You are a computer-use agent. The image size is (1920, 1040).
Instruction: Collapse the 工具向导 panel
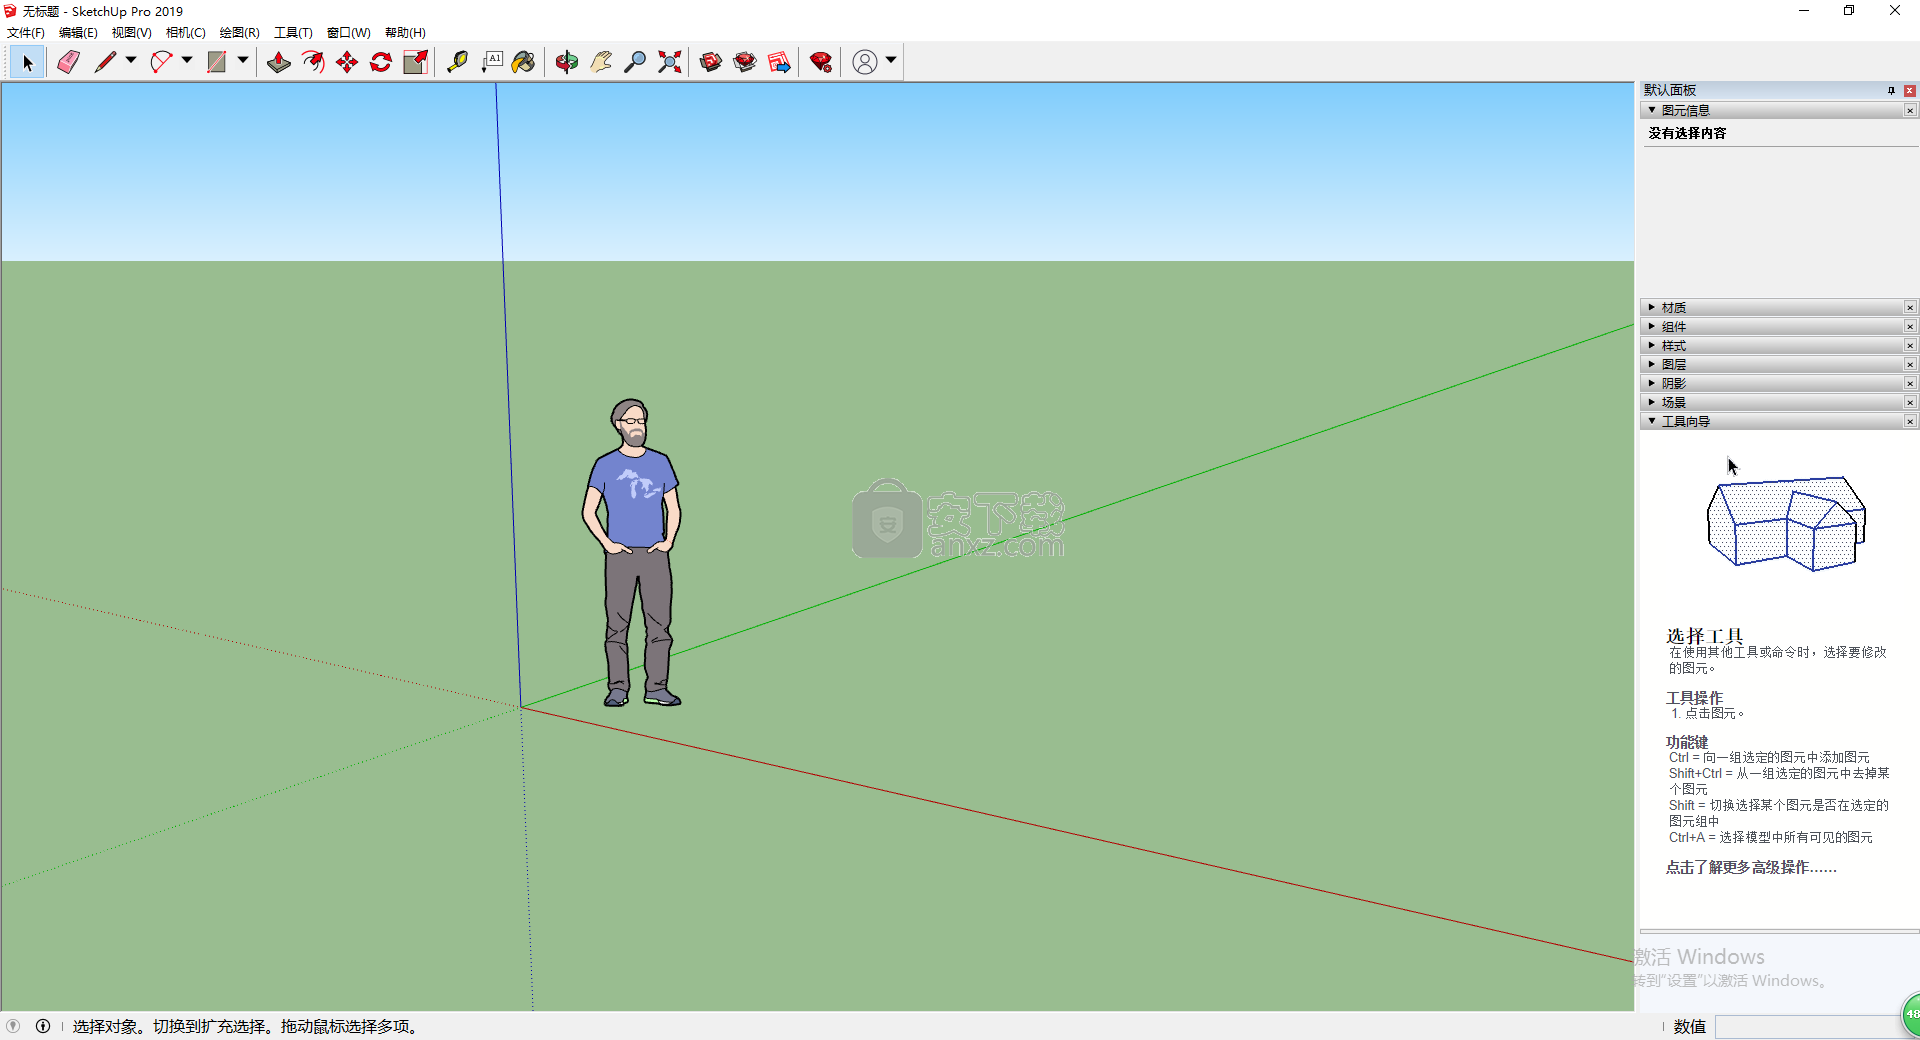point(1652,421)
